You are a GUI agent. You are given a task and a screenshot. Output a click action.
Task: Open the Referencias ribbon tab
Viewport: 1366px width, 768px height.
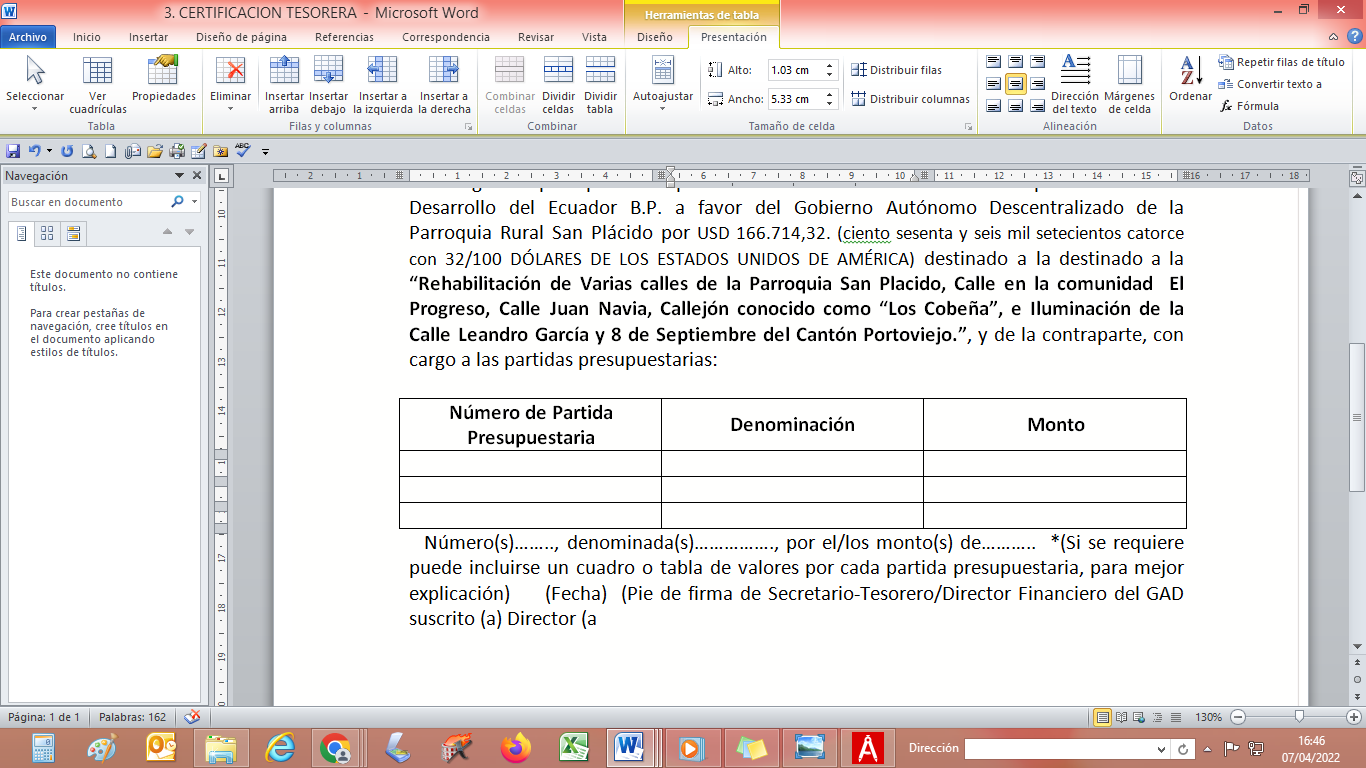[344, 37]
